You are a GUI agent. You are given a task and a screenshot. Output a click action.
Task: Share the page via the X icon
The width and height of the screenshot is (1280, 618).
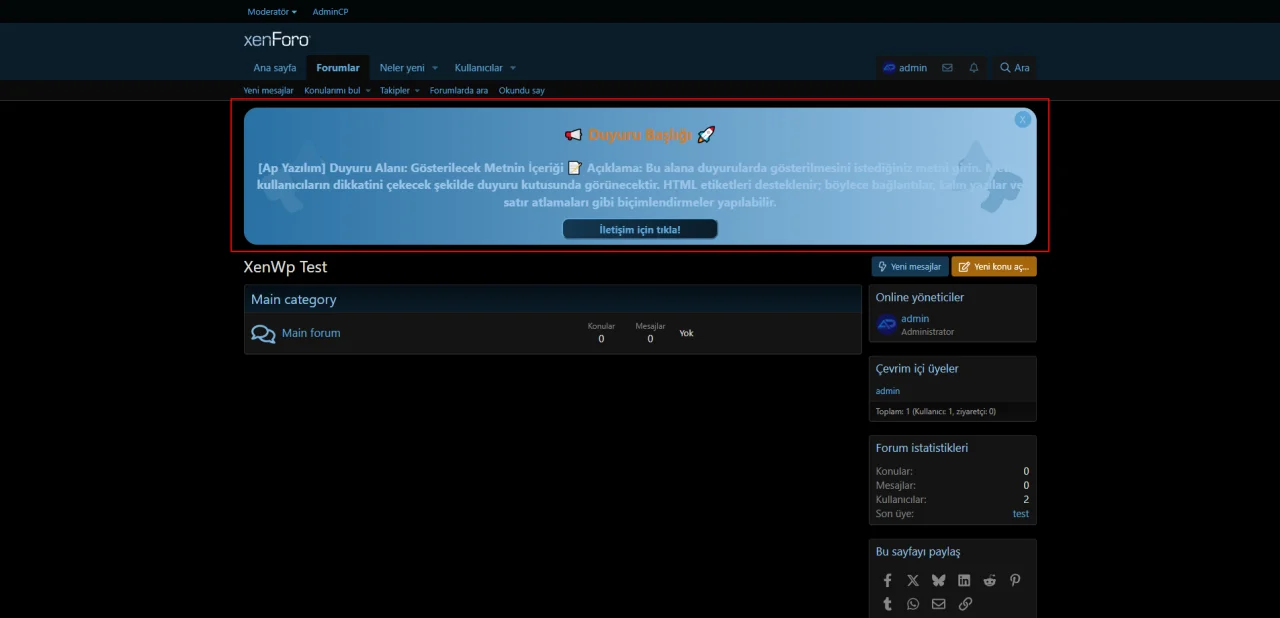(x=913, y=580)
